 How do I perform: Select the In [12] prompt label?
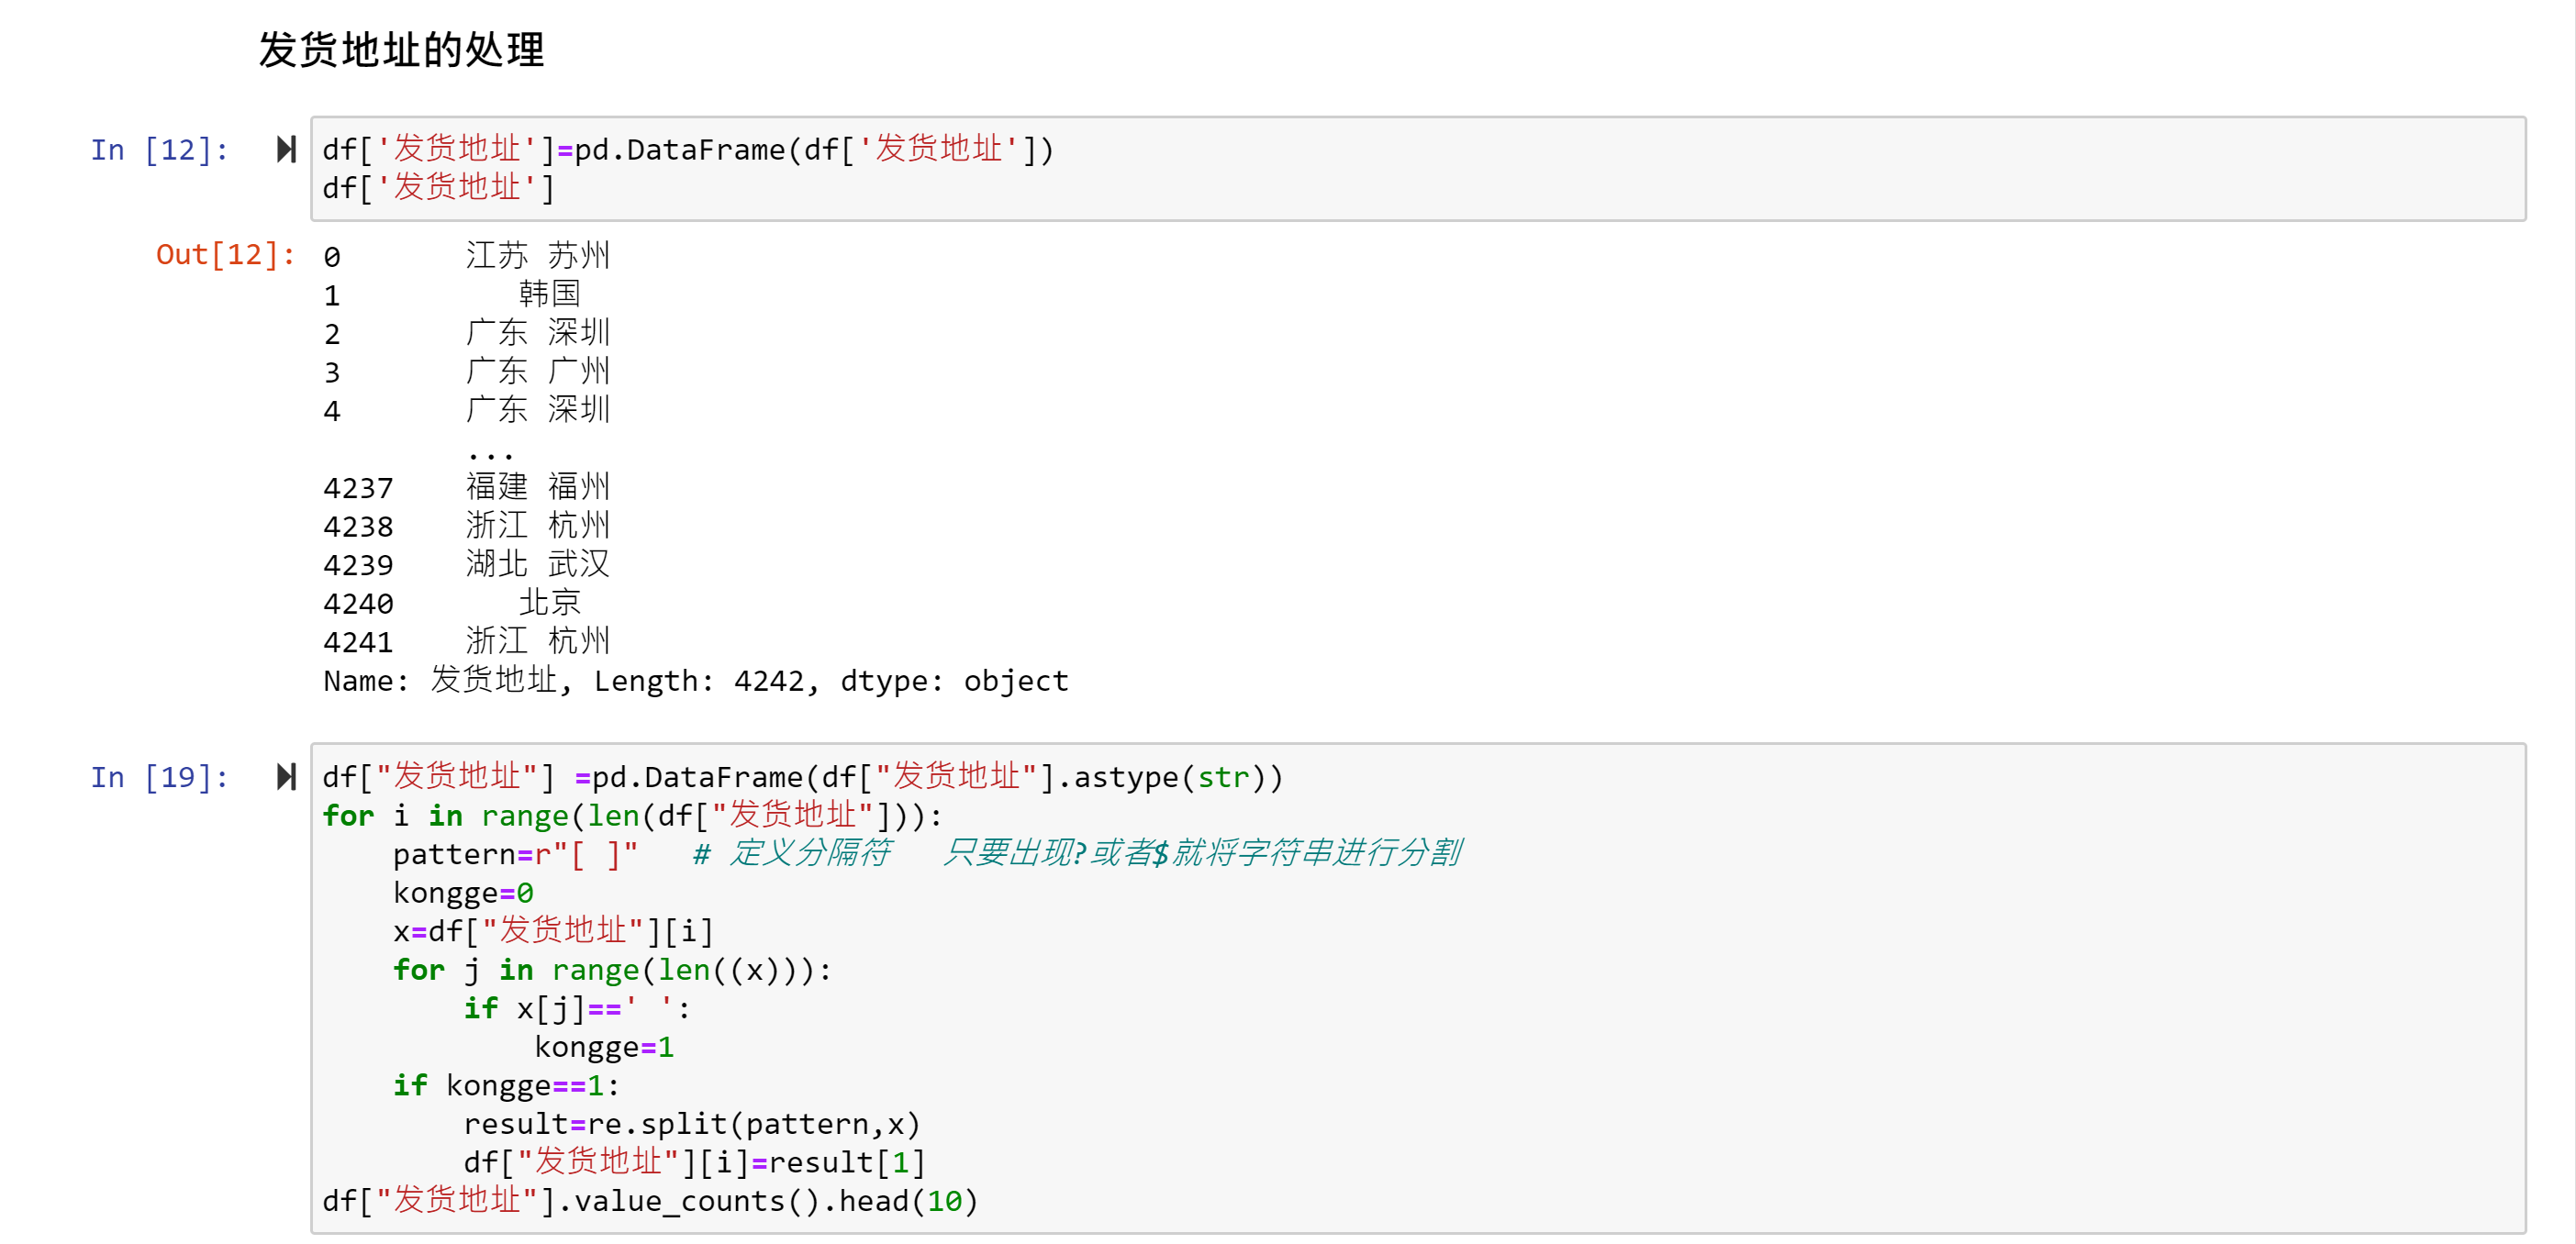pos(159,150)
